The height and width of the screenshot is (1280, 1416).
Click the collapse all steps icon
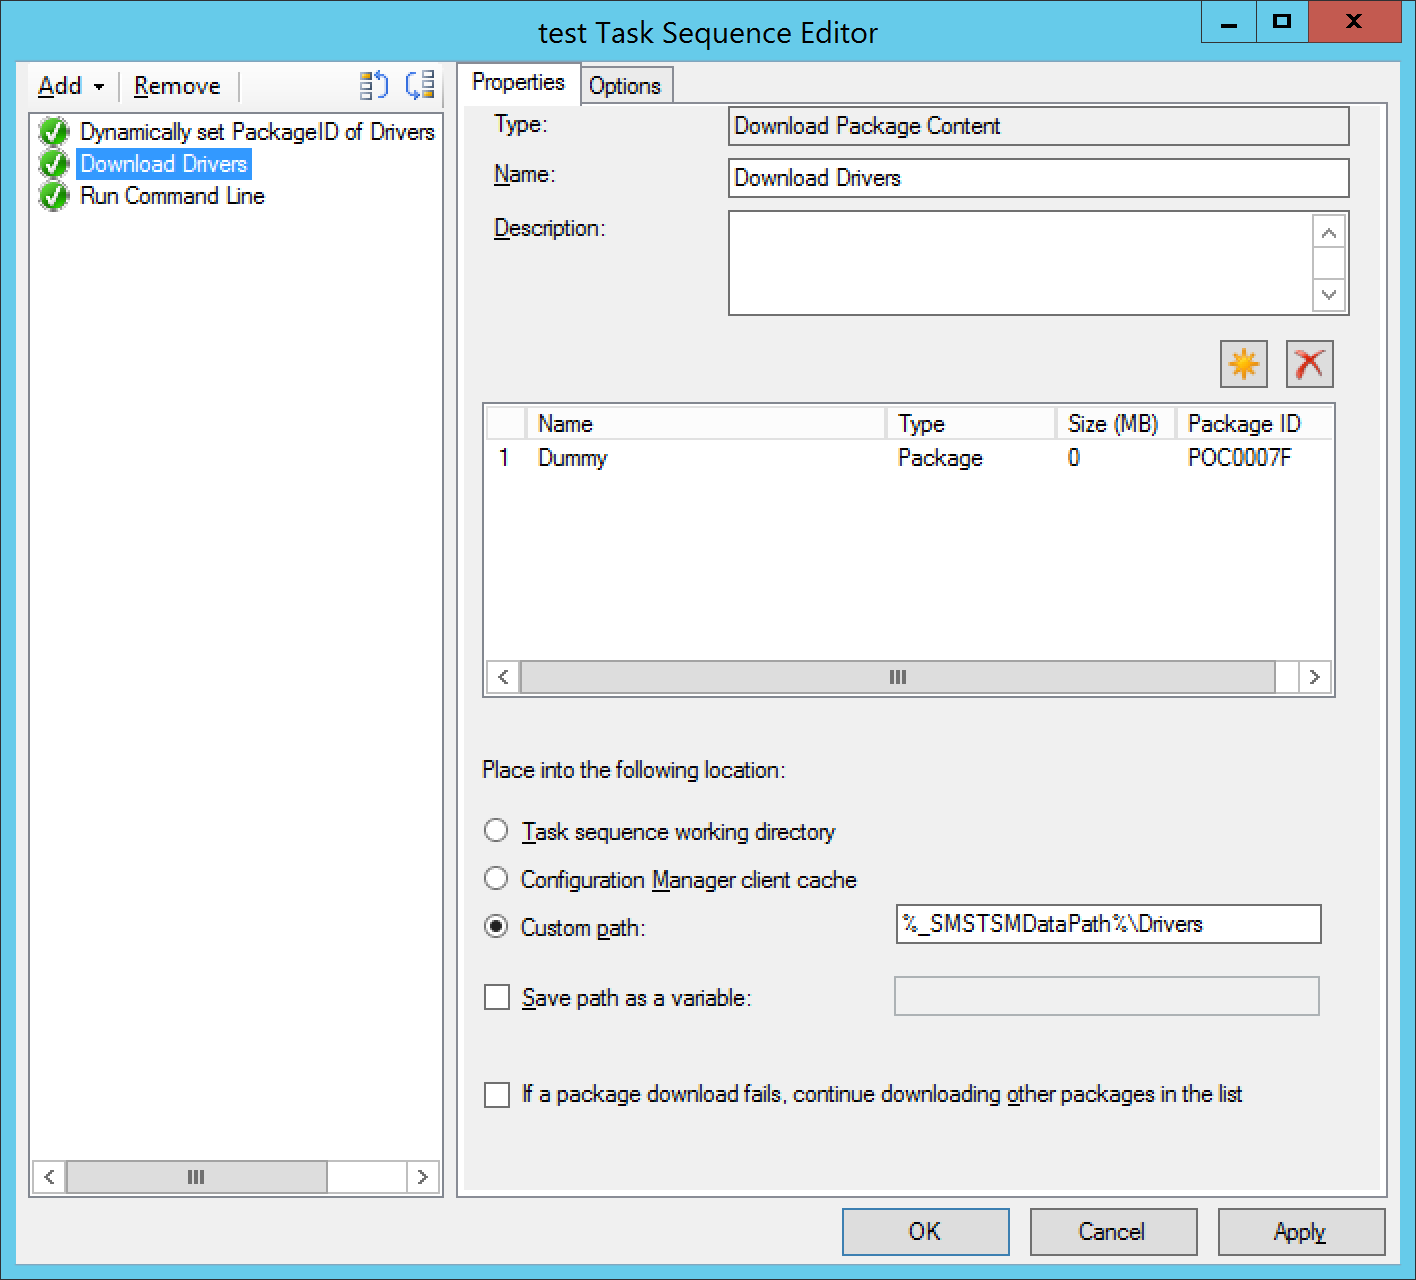pos(420,86)
